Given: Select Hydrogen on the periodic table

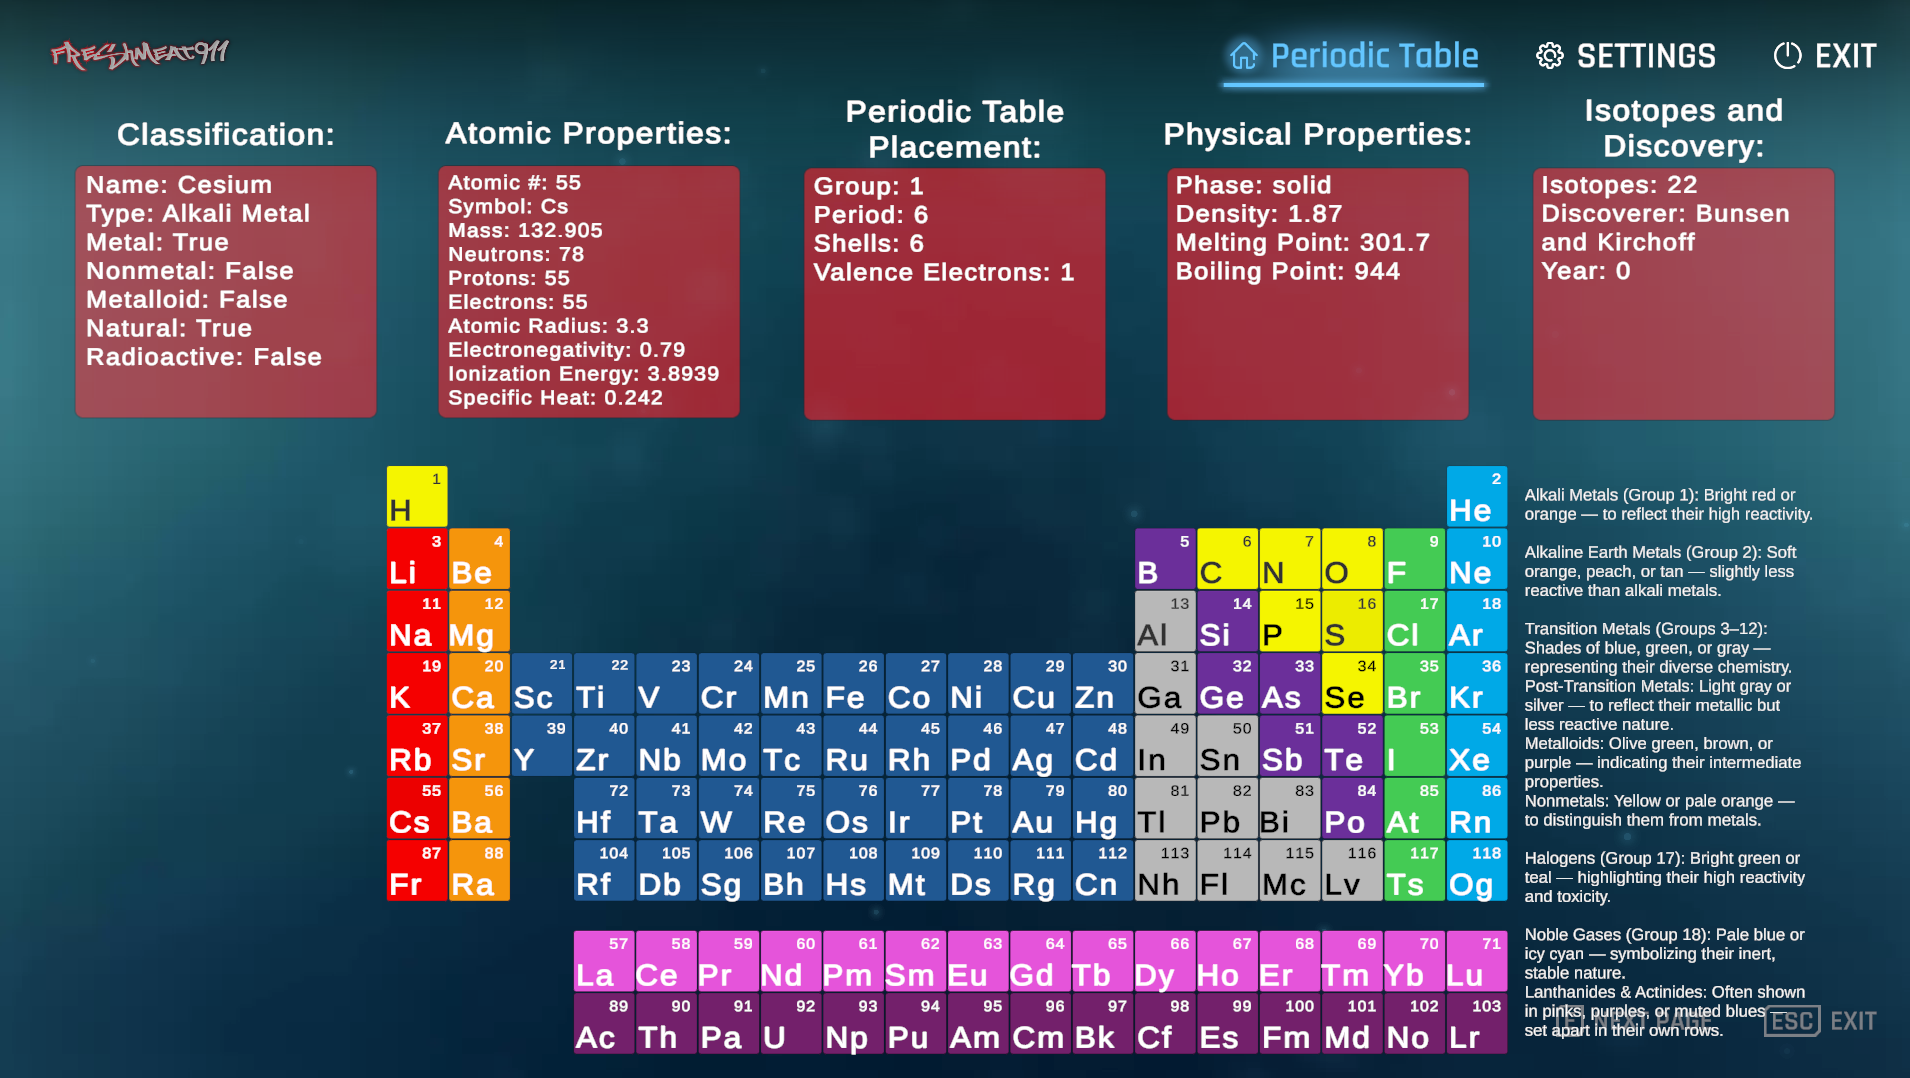Looking at the screenshot, I should tap(416, 495).
